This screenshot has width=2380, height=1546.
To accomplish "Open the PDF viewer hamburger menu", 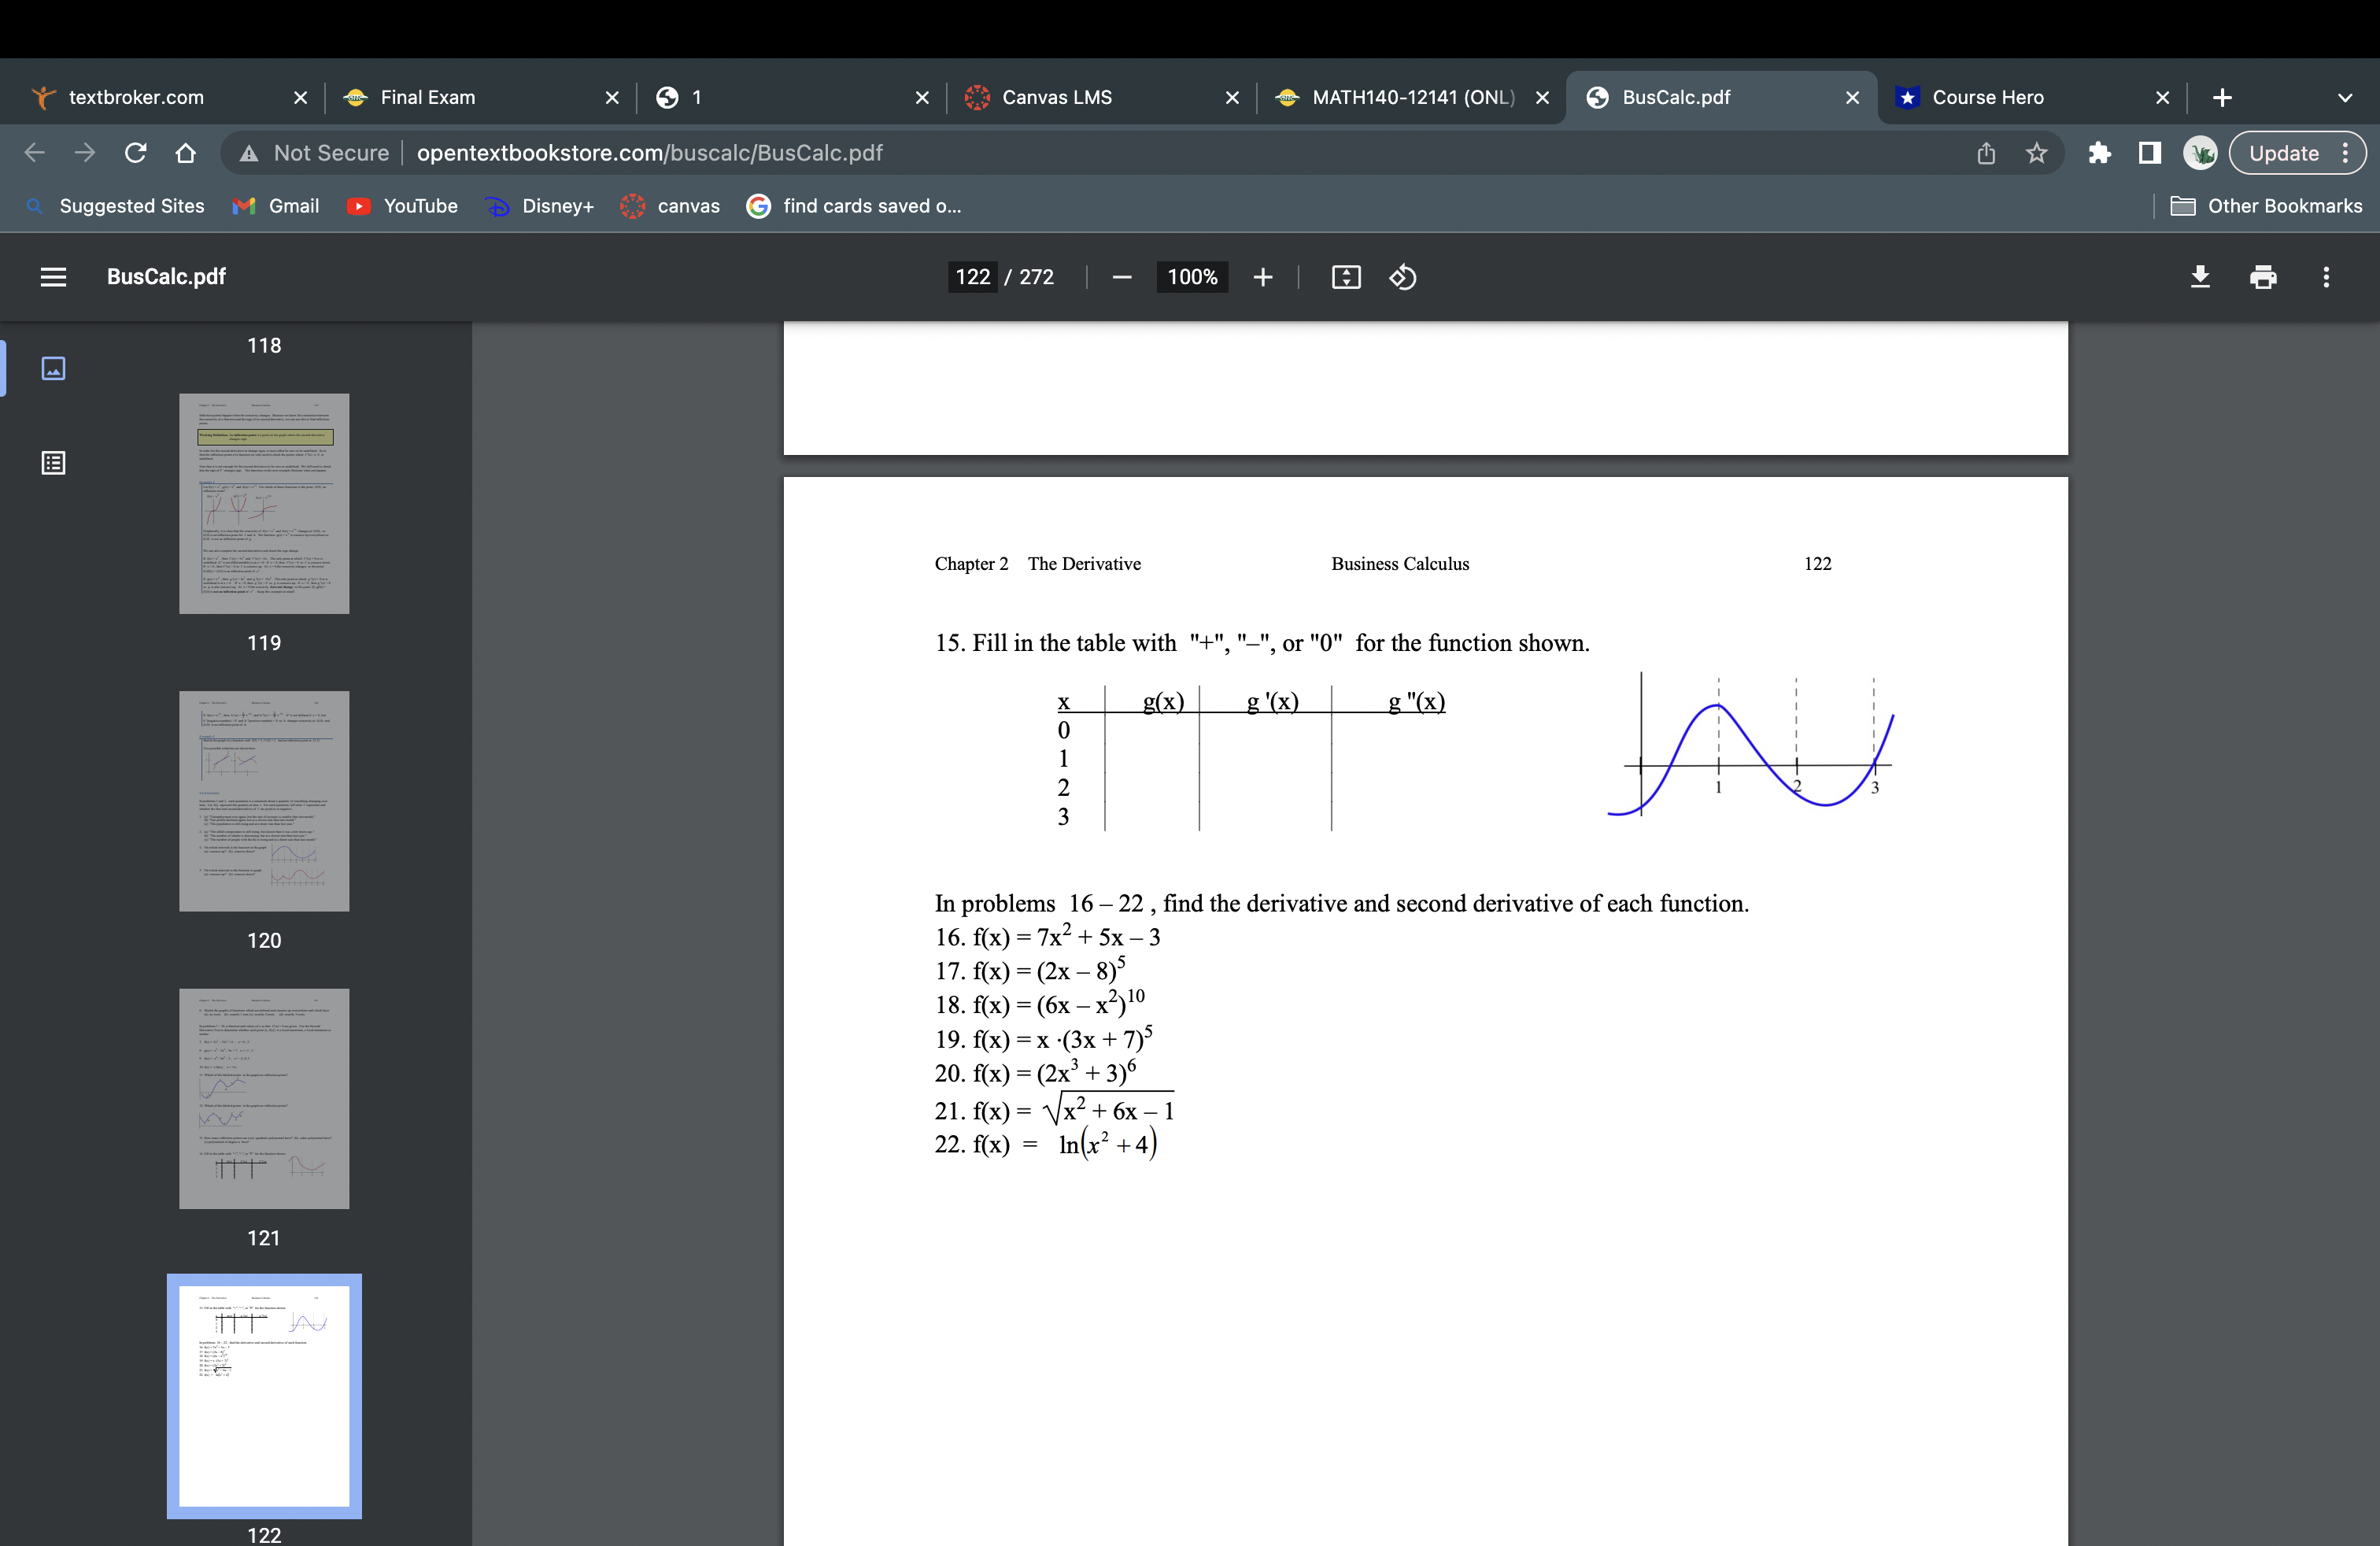I will tap(53, 277).
